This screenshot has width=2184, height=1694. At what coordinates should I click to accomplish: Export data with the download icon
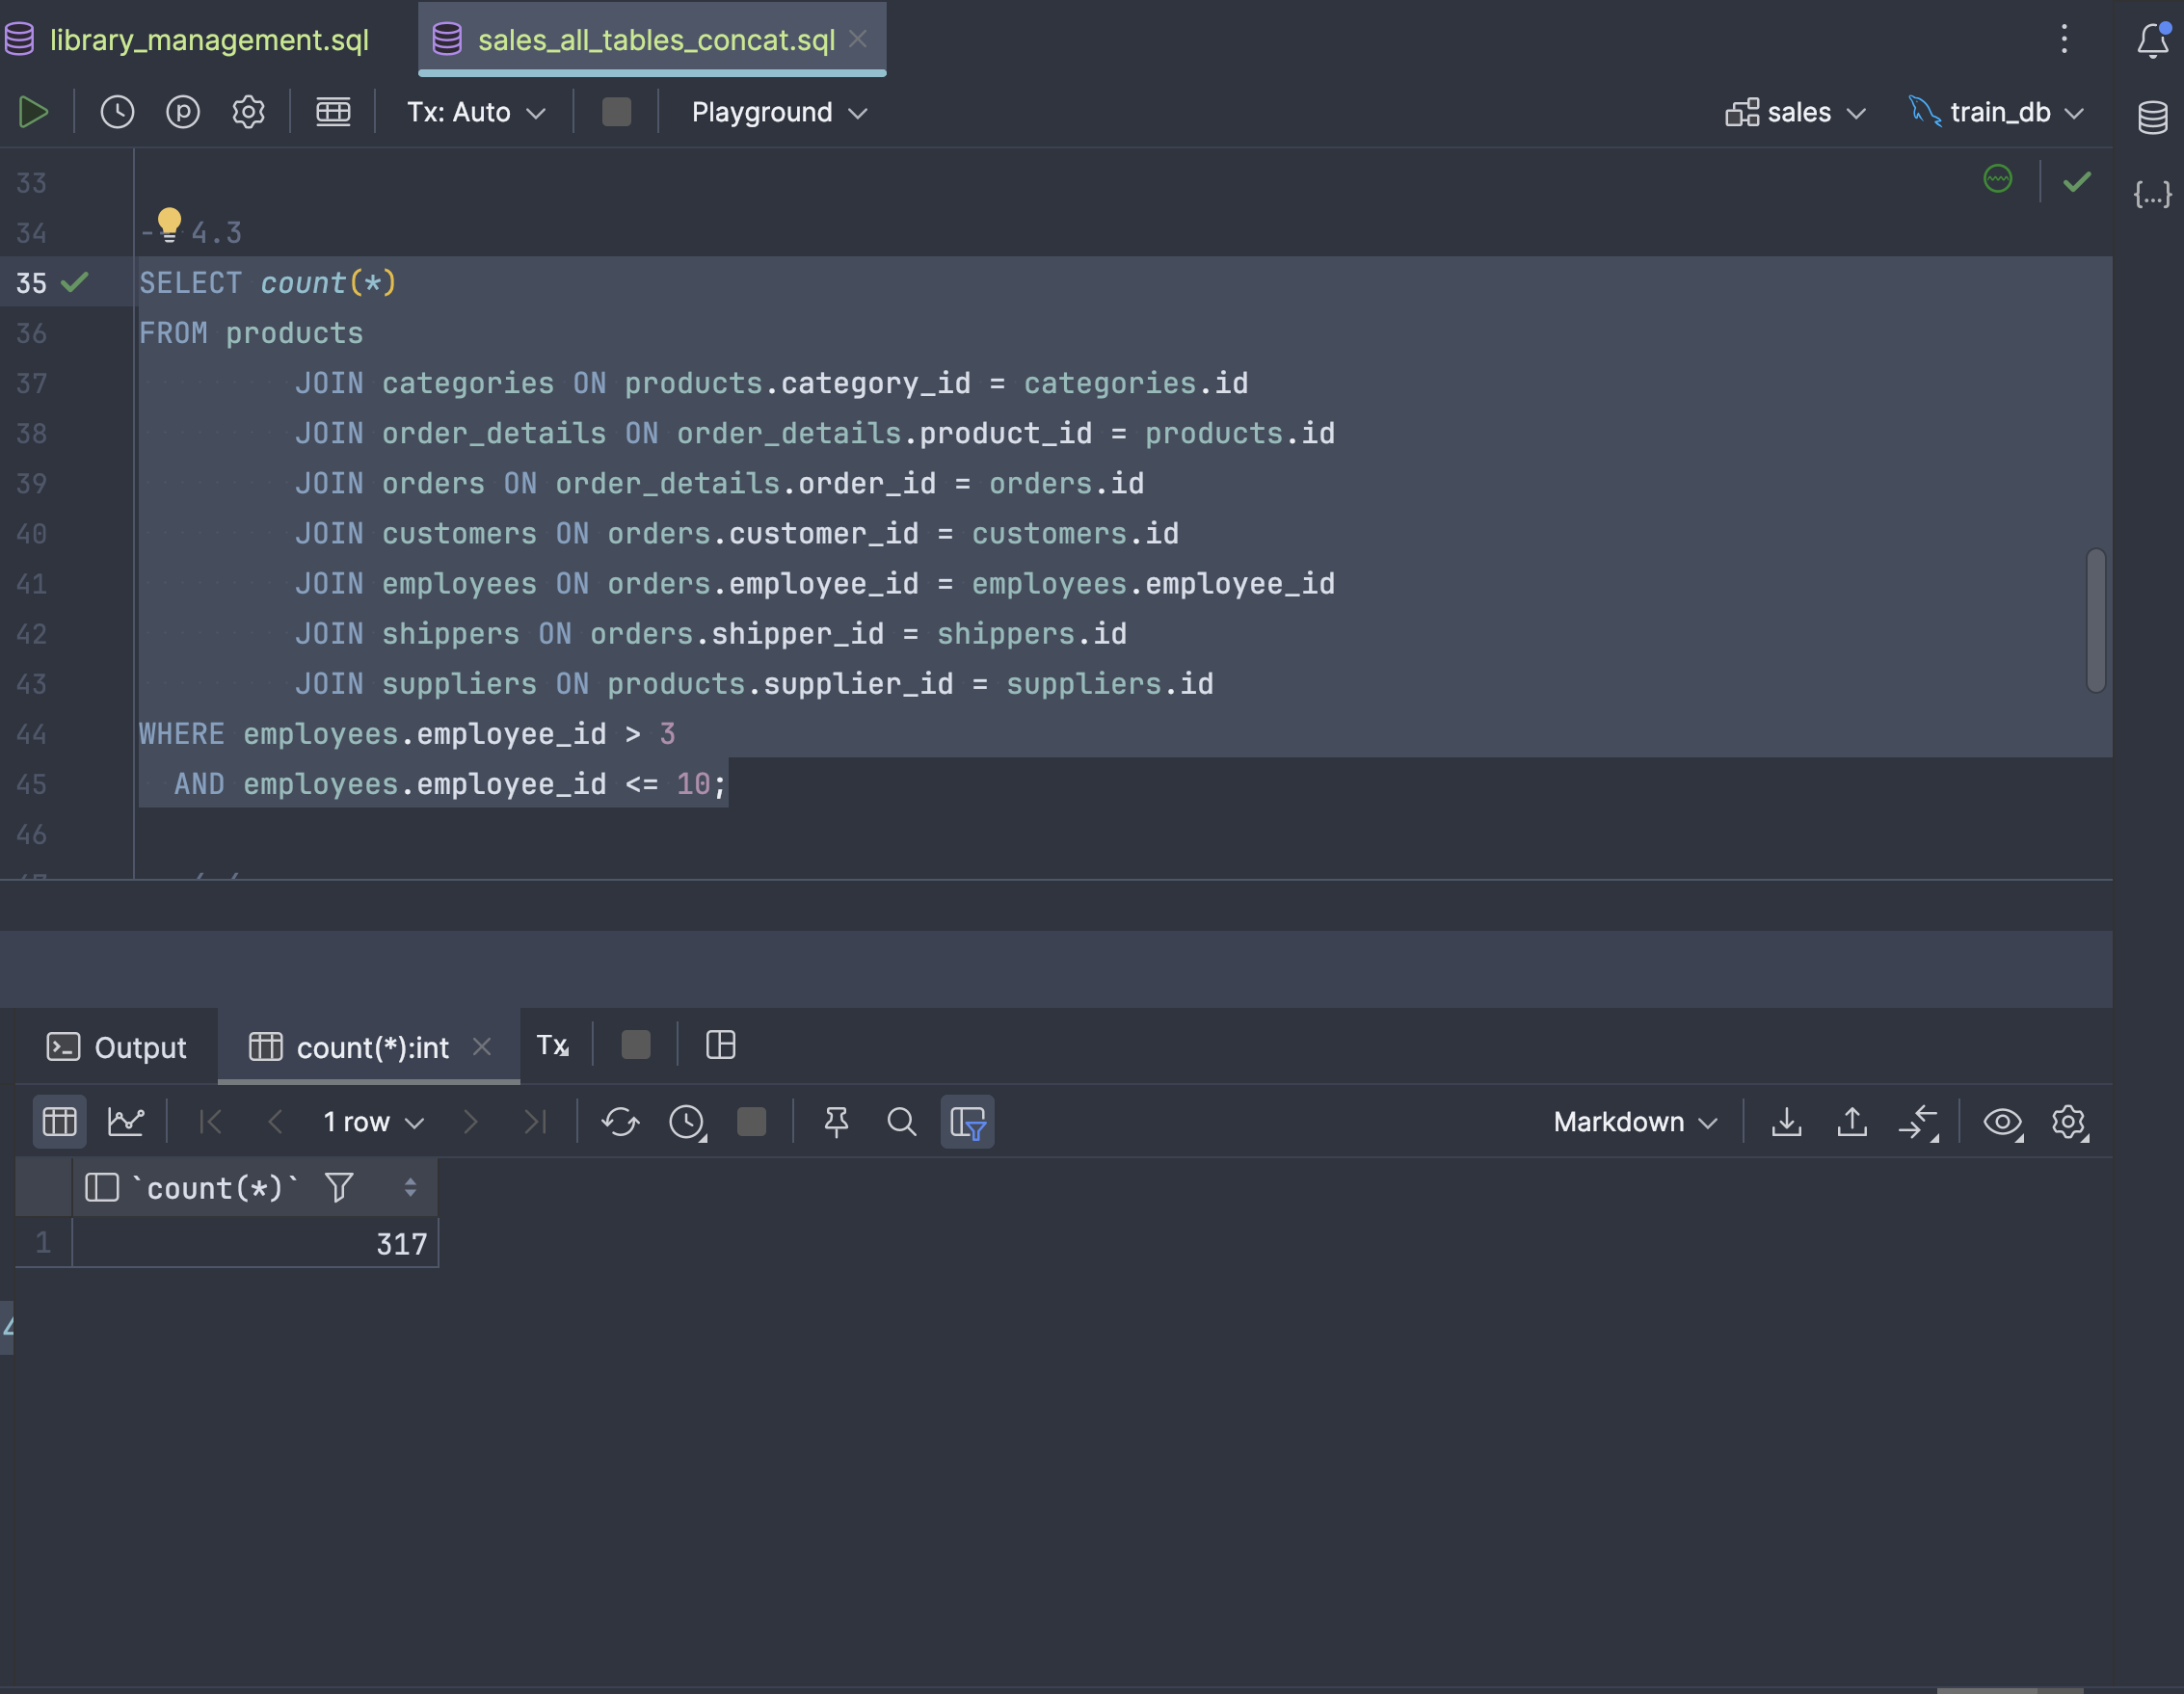1786,1122
